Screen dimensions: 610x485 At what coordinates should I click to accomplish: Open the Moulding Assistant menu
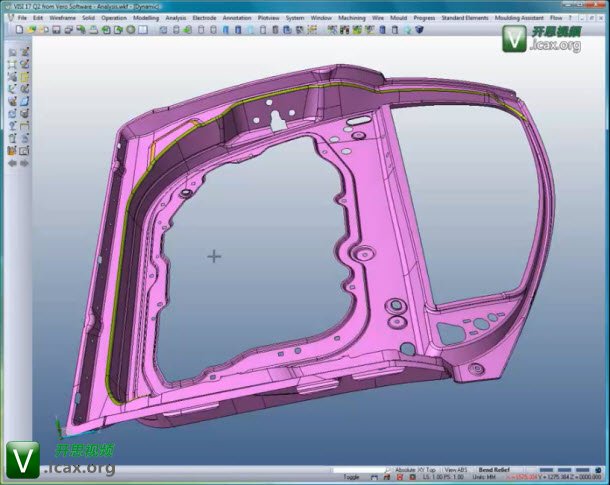pos(545,18)
